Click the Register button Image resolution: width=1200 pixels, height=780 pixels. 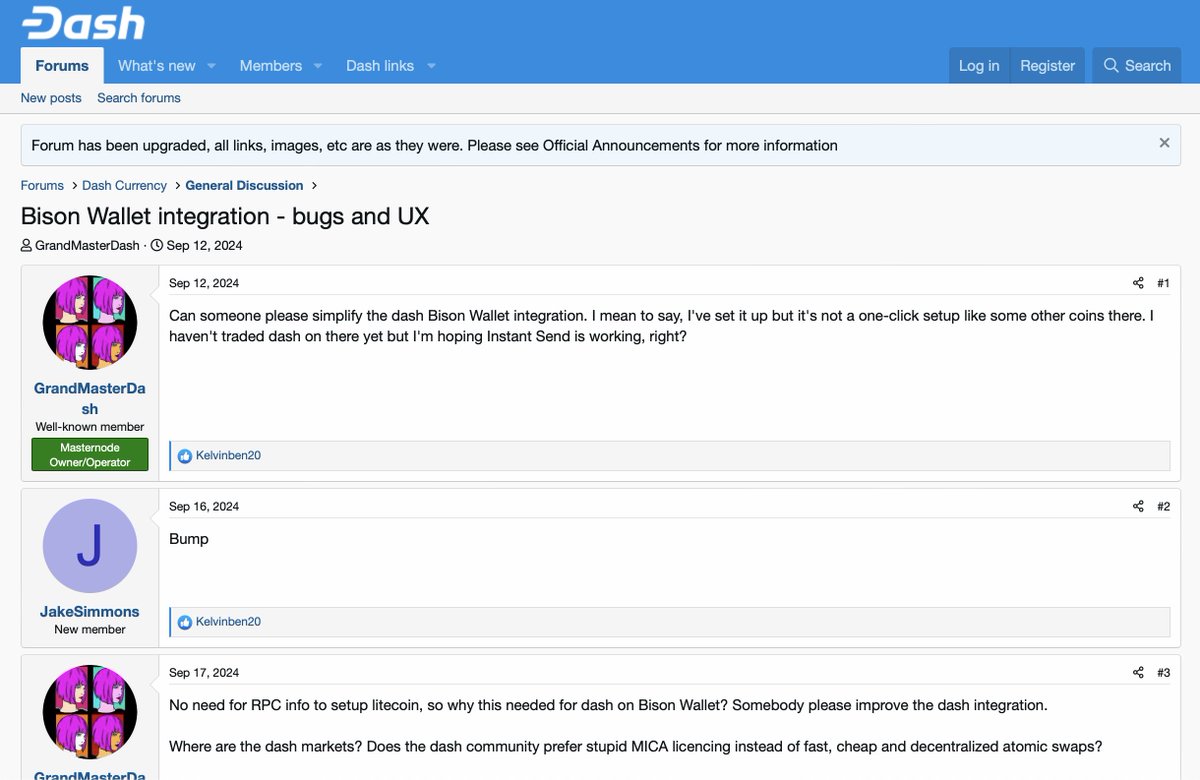1047,65
